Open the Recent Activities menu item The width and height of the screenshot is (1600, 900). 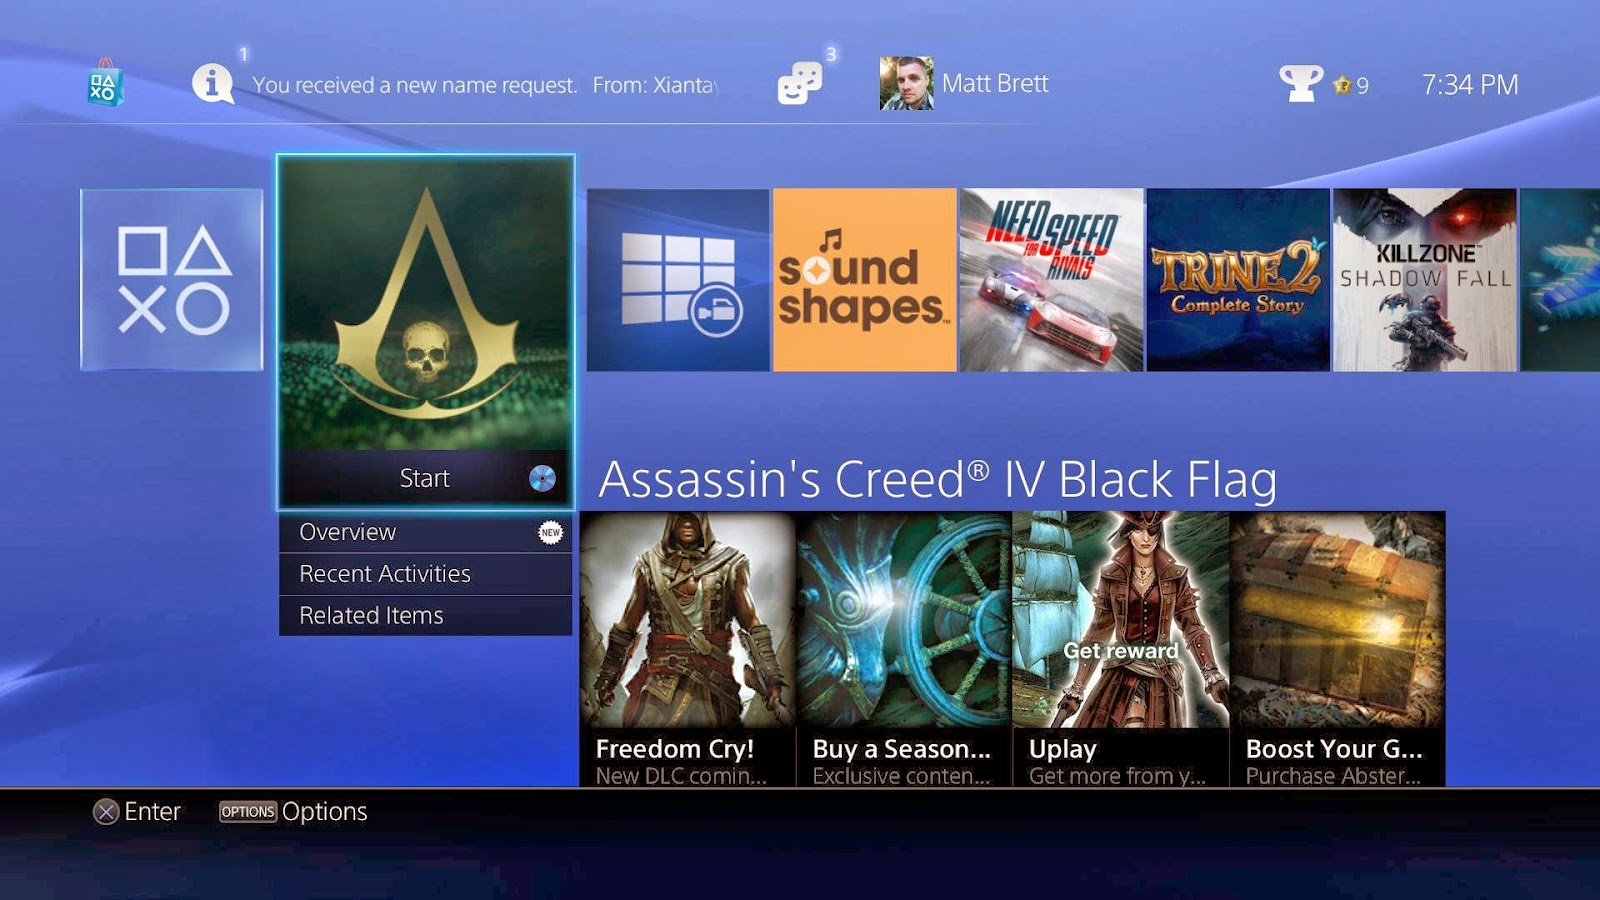[425, 574]
